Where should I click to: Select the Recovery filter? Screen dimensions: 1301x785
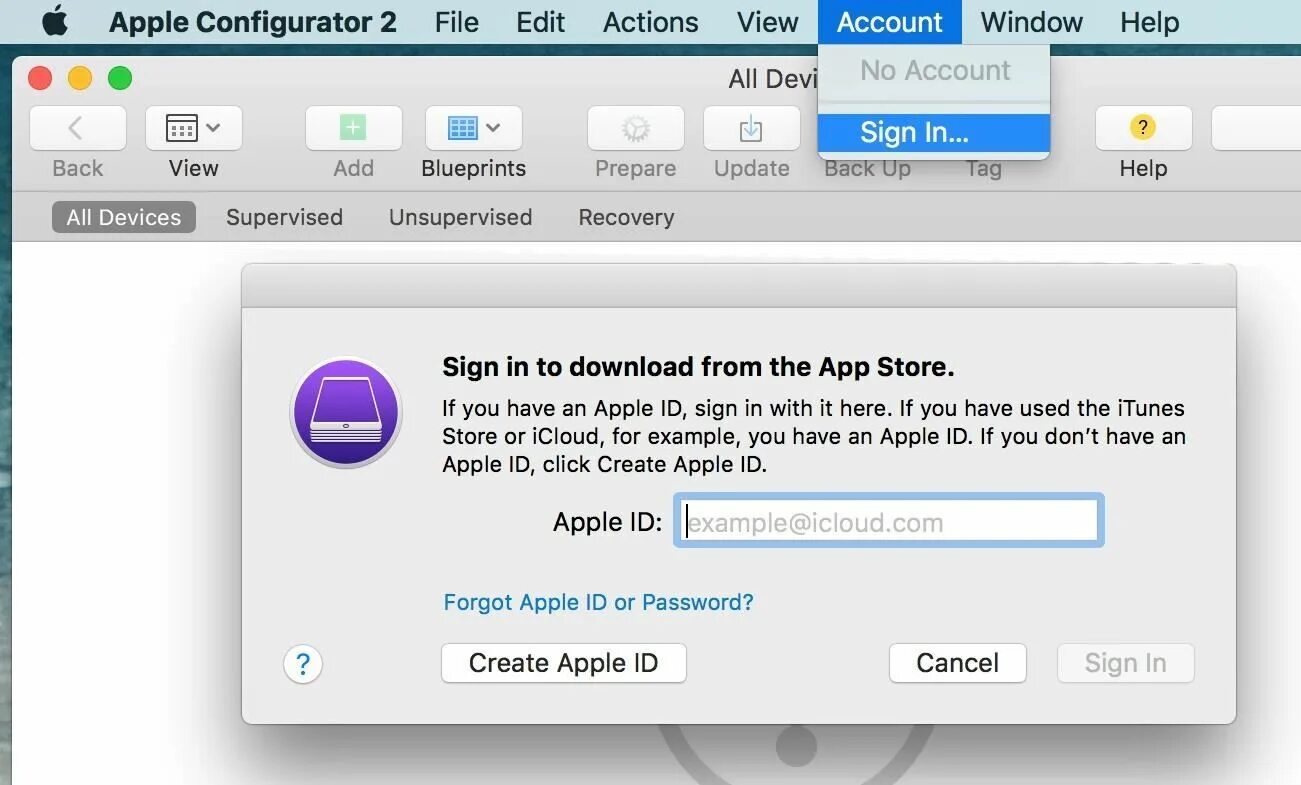tap(626, 217)
